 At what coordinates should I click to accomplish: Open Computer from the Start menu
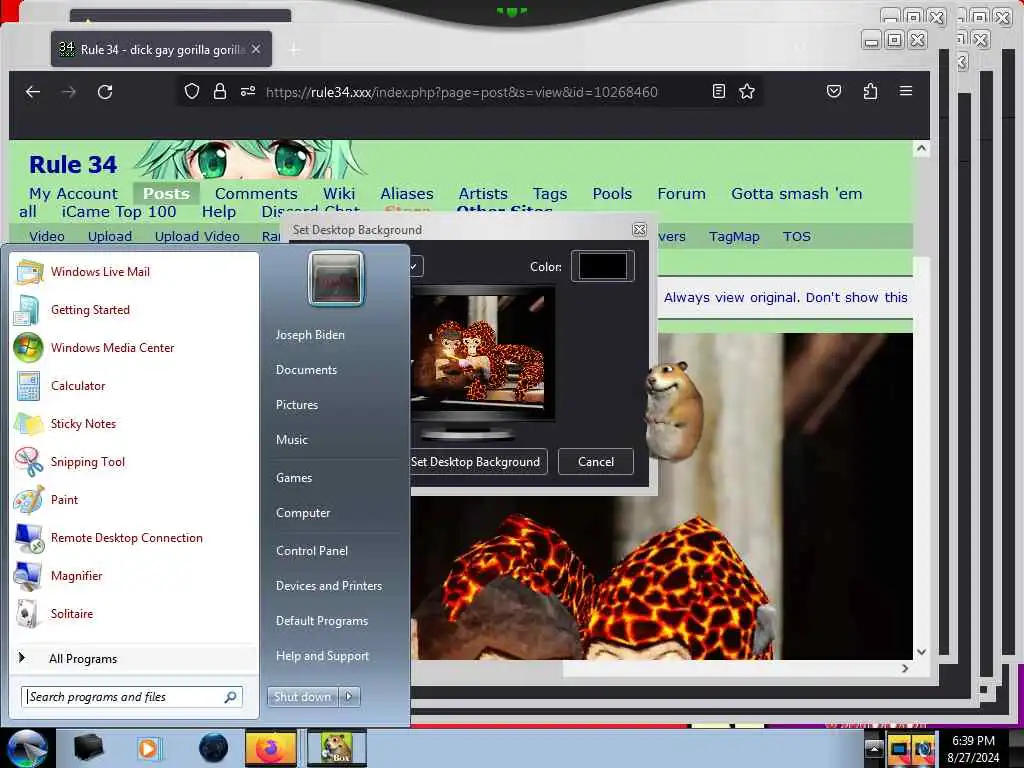tap(302, 513)
